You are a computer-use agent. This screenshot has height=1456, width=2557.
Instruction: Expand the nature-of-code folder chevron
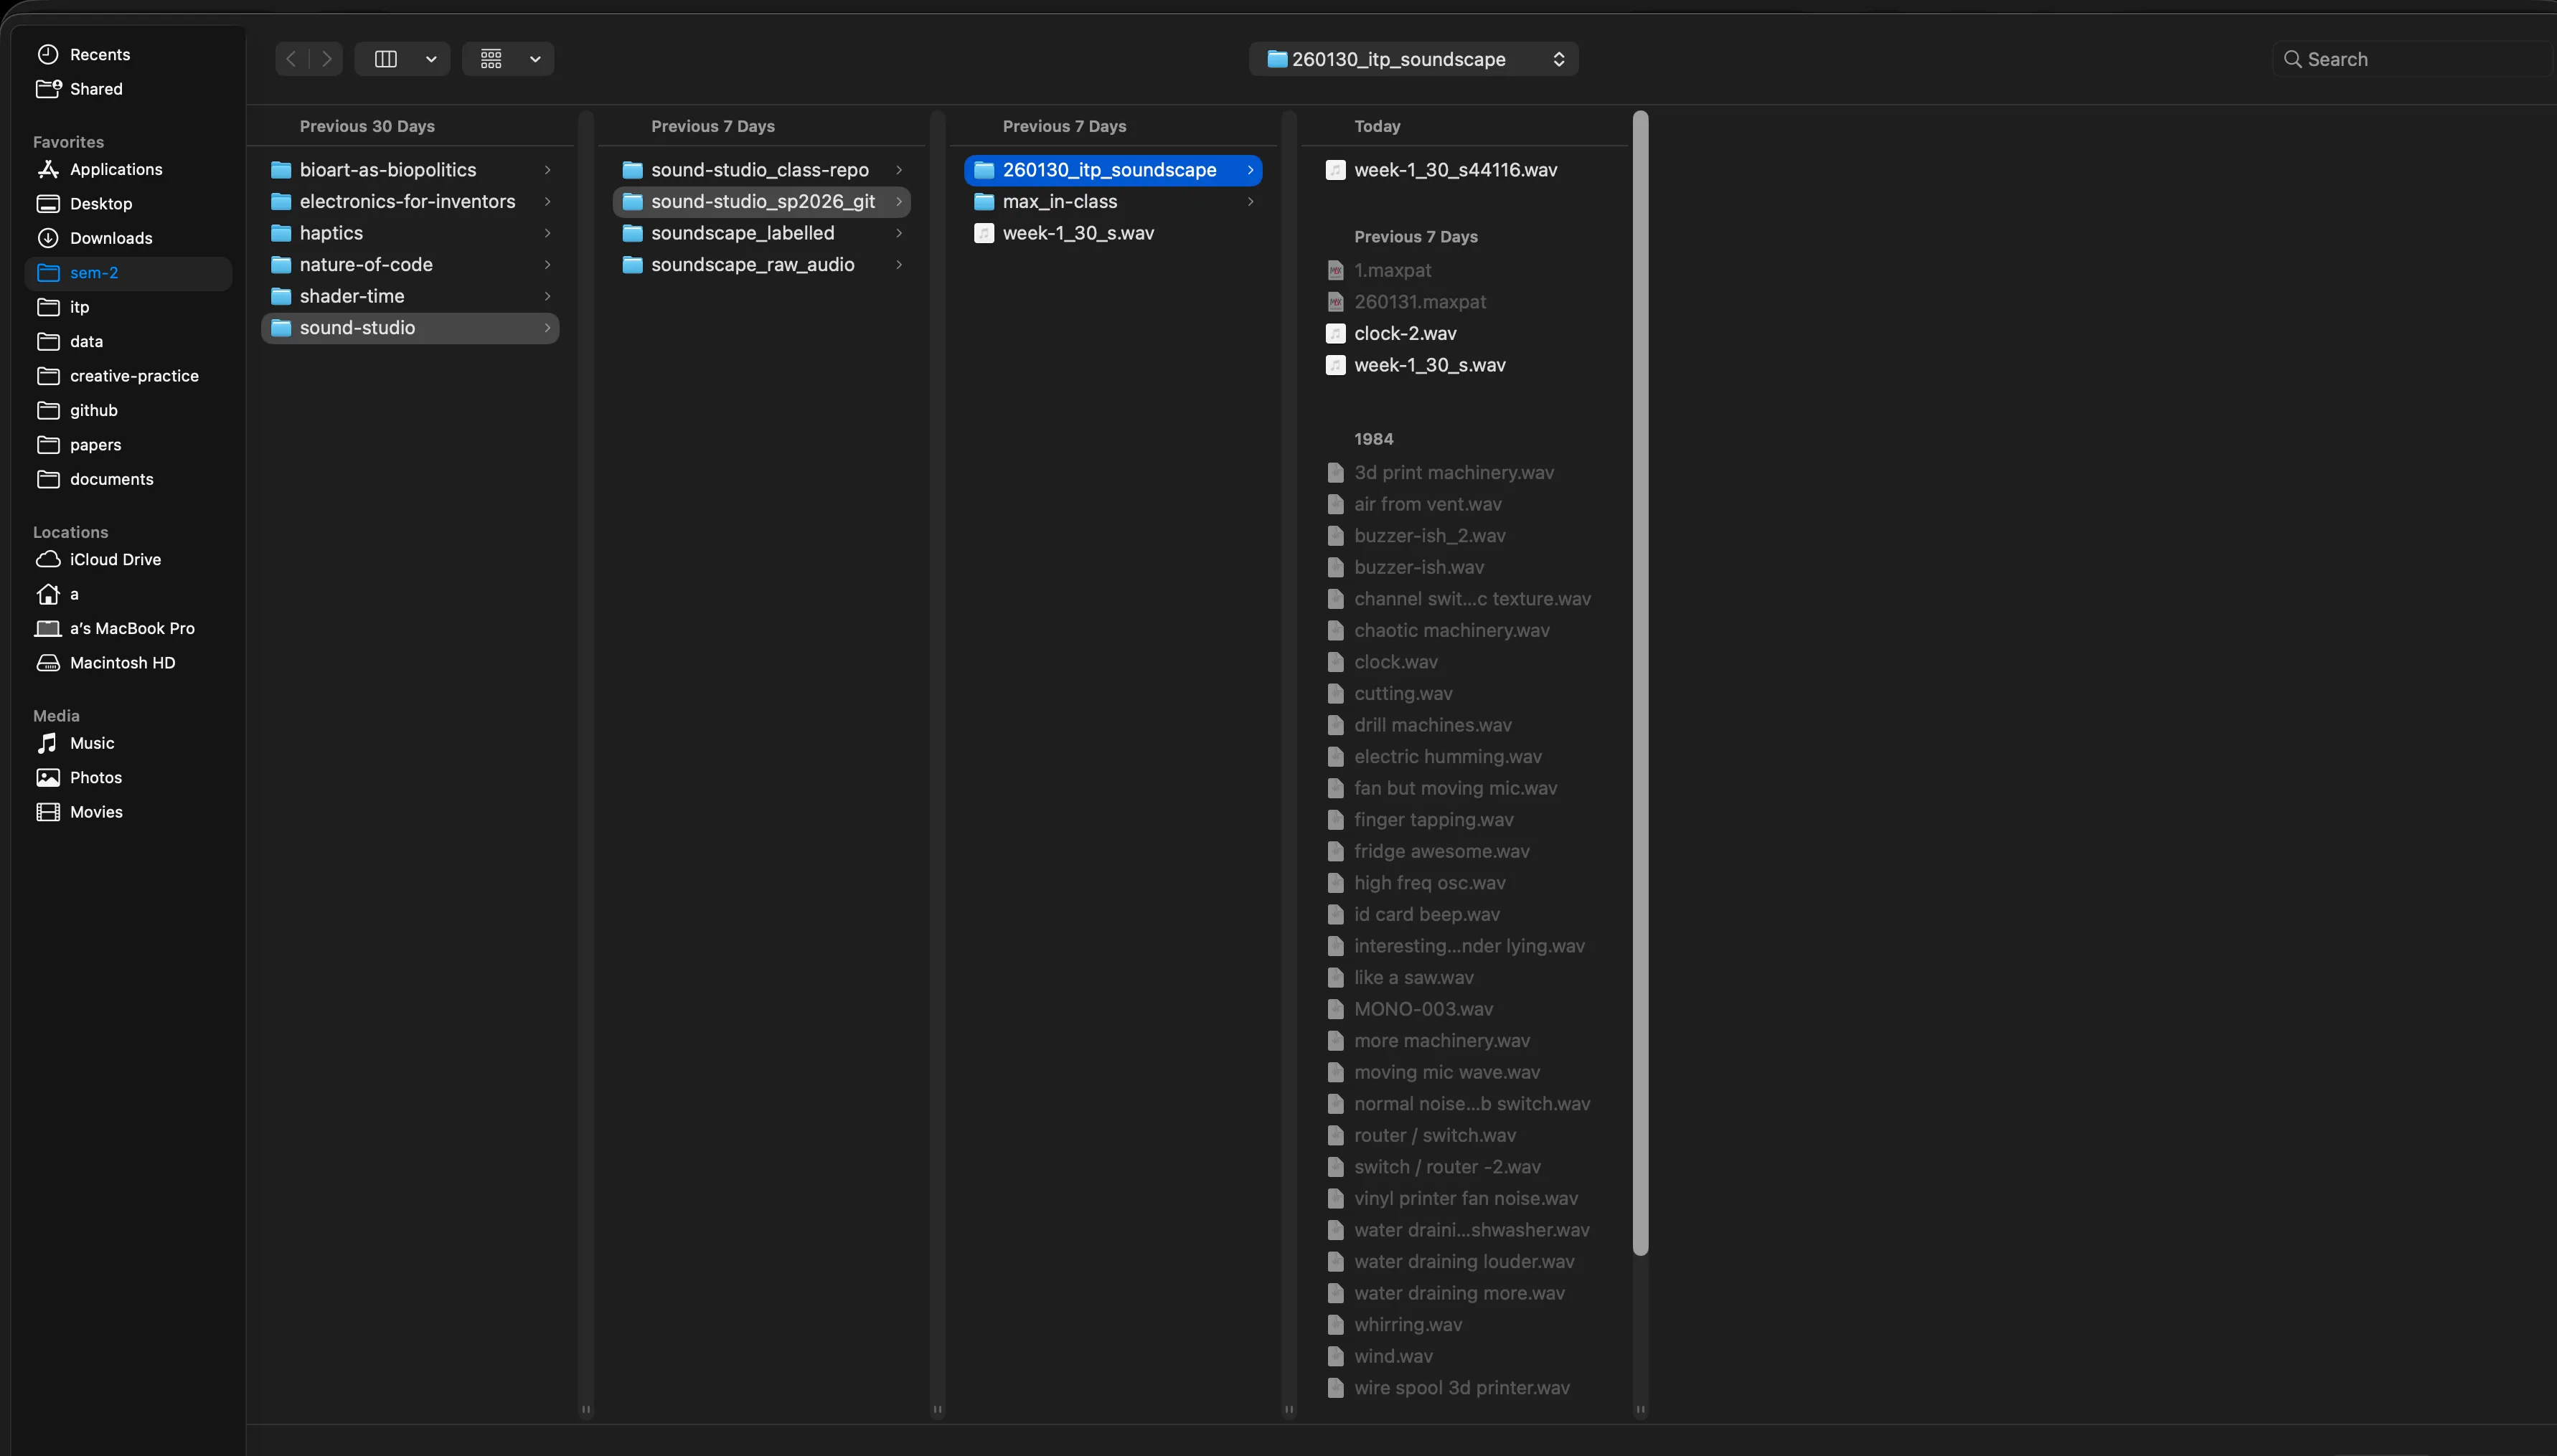(x=547, y=265)
